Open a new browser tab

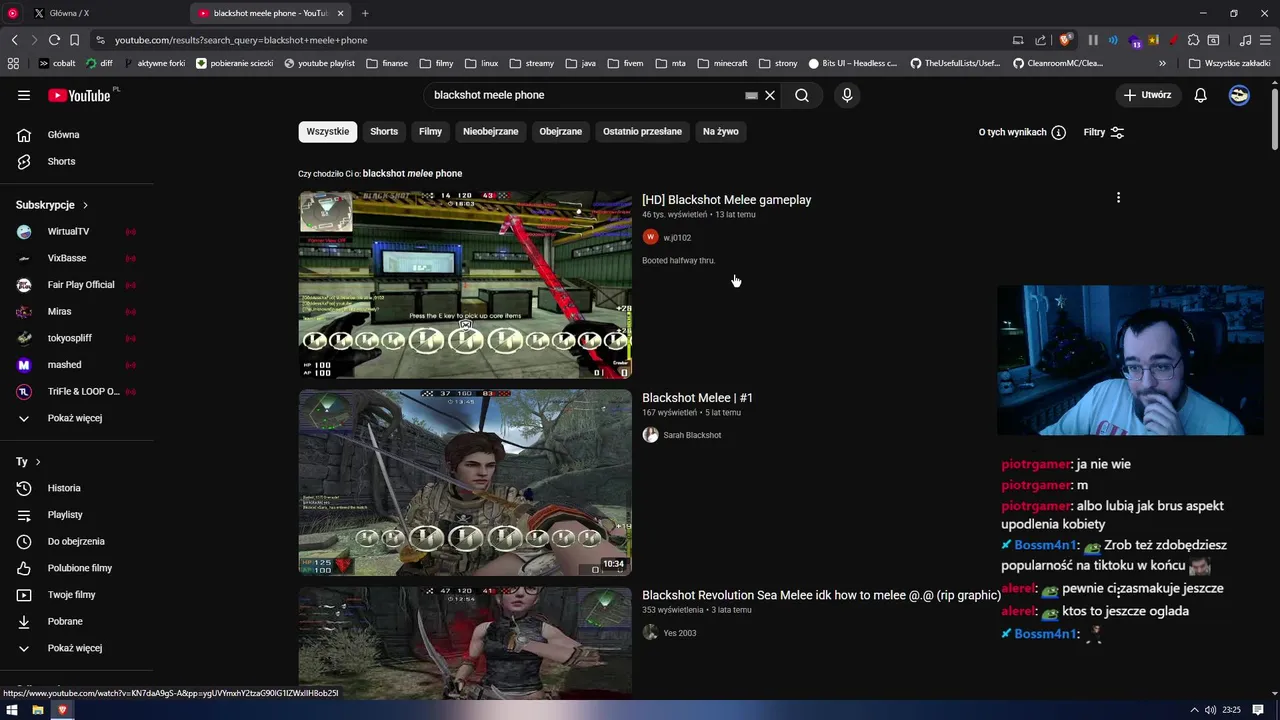(x=365, y=13)
